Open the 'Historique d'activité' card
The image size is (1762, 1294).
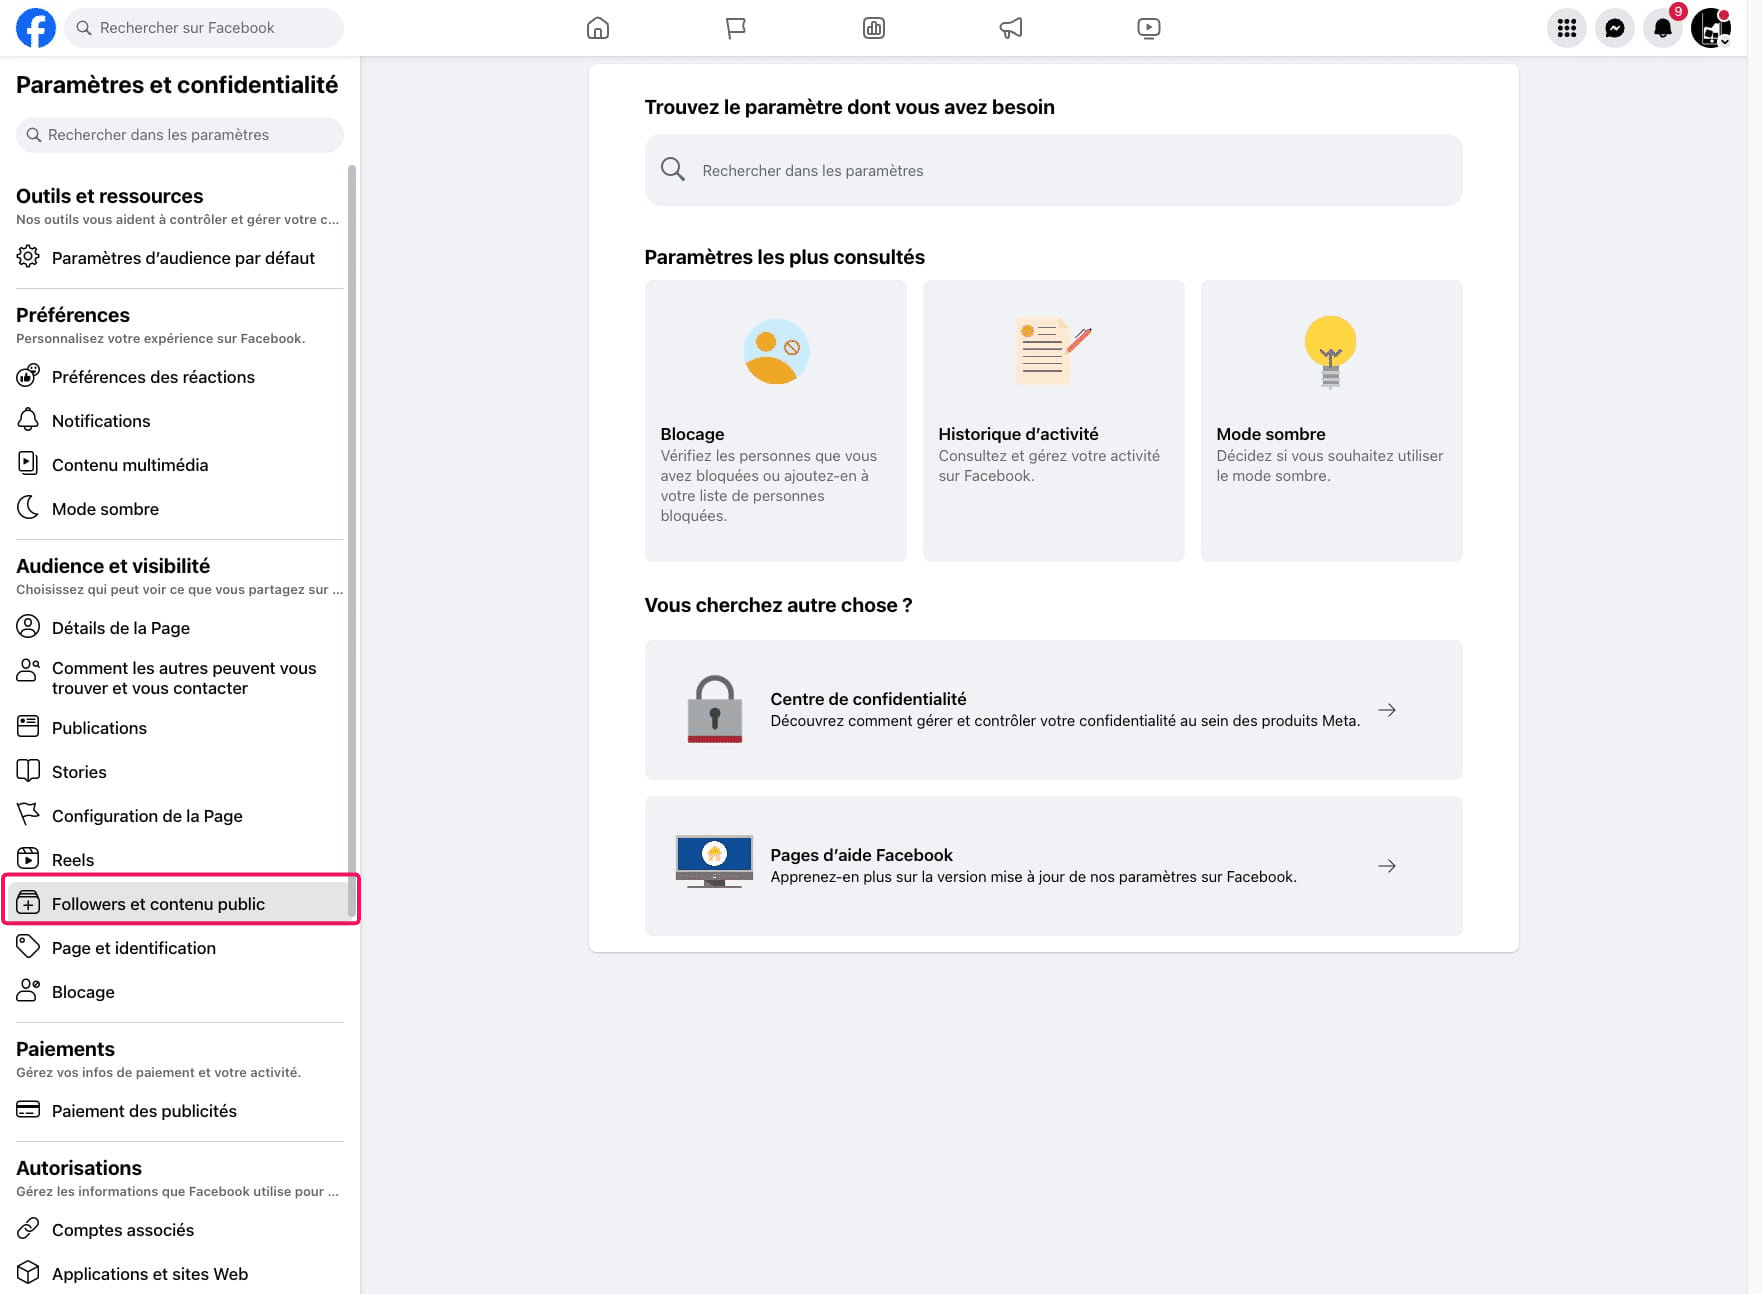coord(1053,420)
